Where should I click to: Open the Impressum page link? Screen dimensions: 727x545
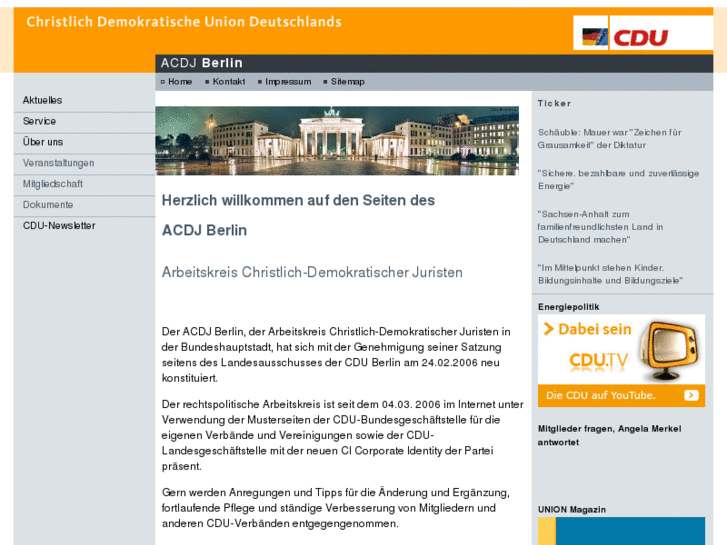point(288,82)
